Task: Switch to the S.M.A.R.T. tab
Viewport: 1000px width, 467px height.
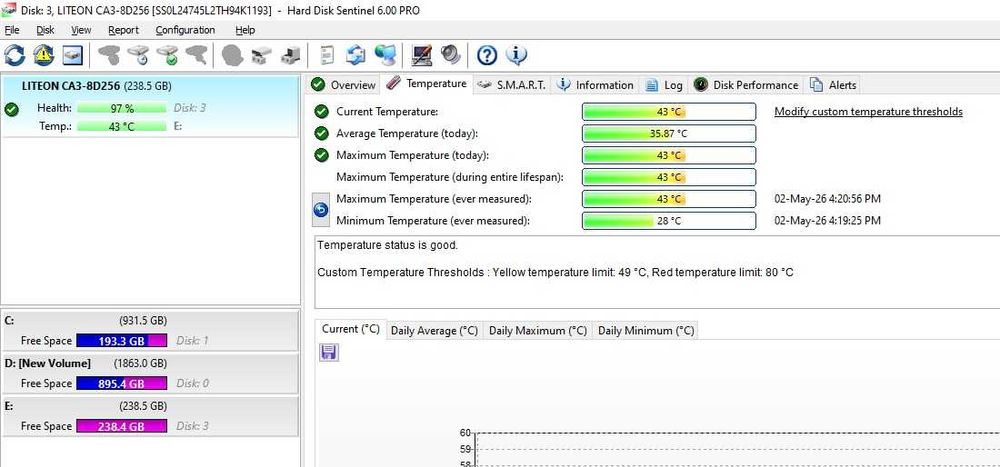Action: [512, 85]
